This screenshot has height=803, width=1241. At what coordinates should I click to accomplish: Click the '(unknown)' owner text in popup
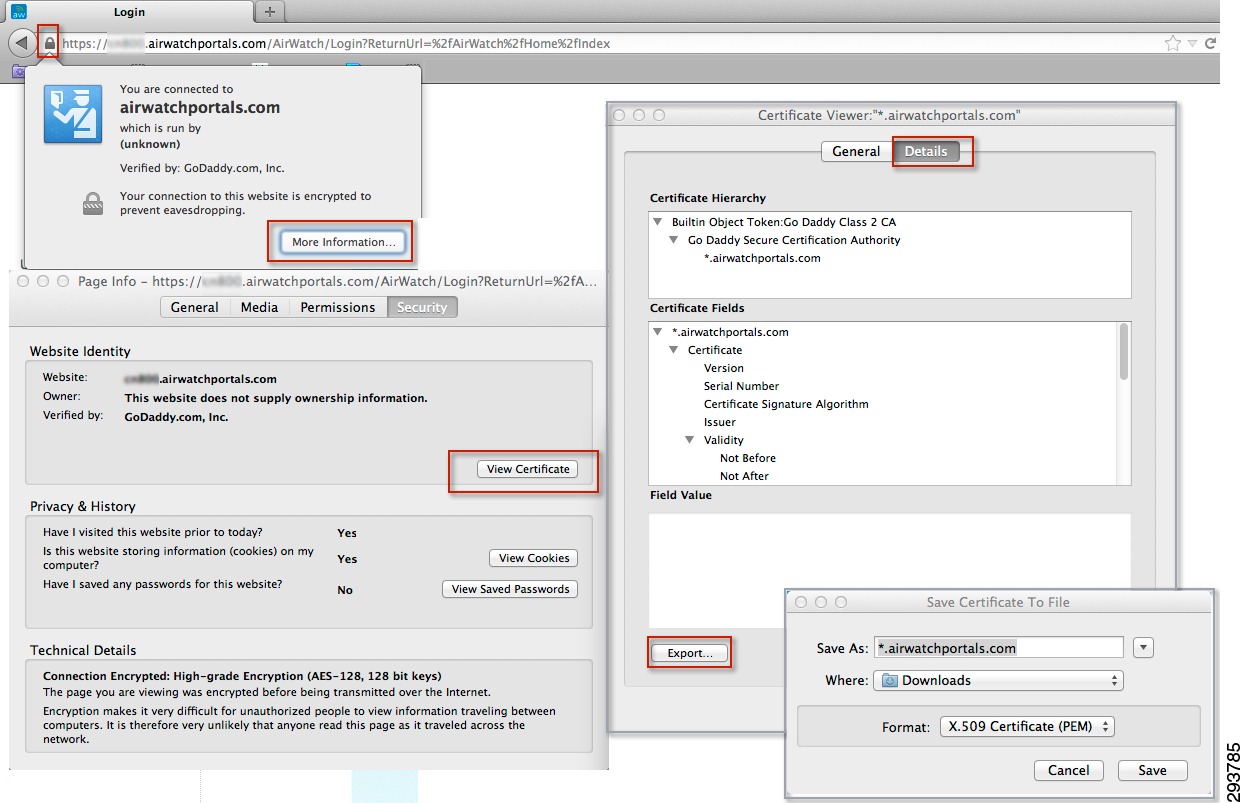(x=150, y=144)
